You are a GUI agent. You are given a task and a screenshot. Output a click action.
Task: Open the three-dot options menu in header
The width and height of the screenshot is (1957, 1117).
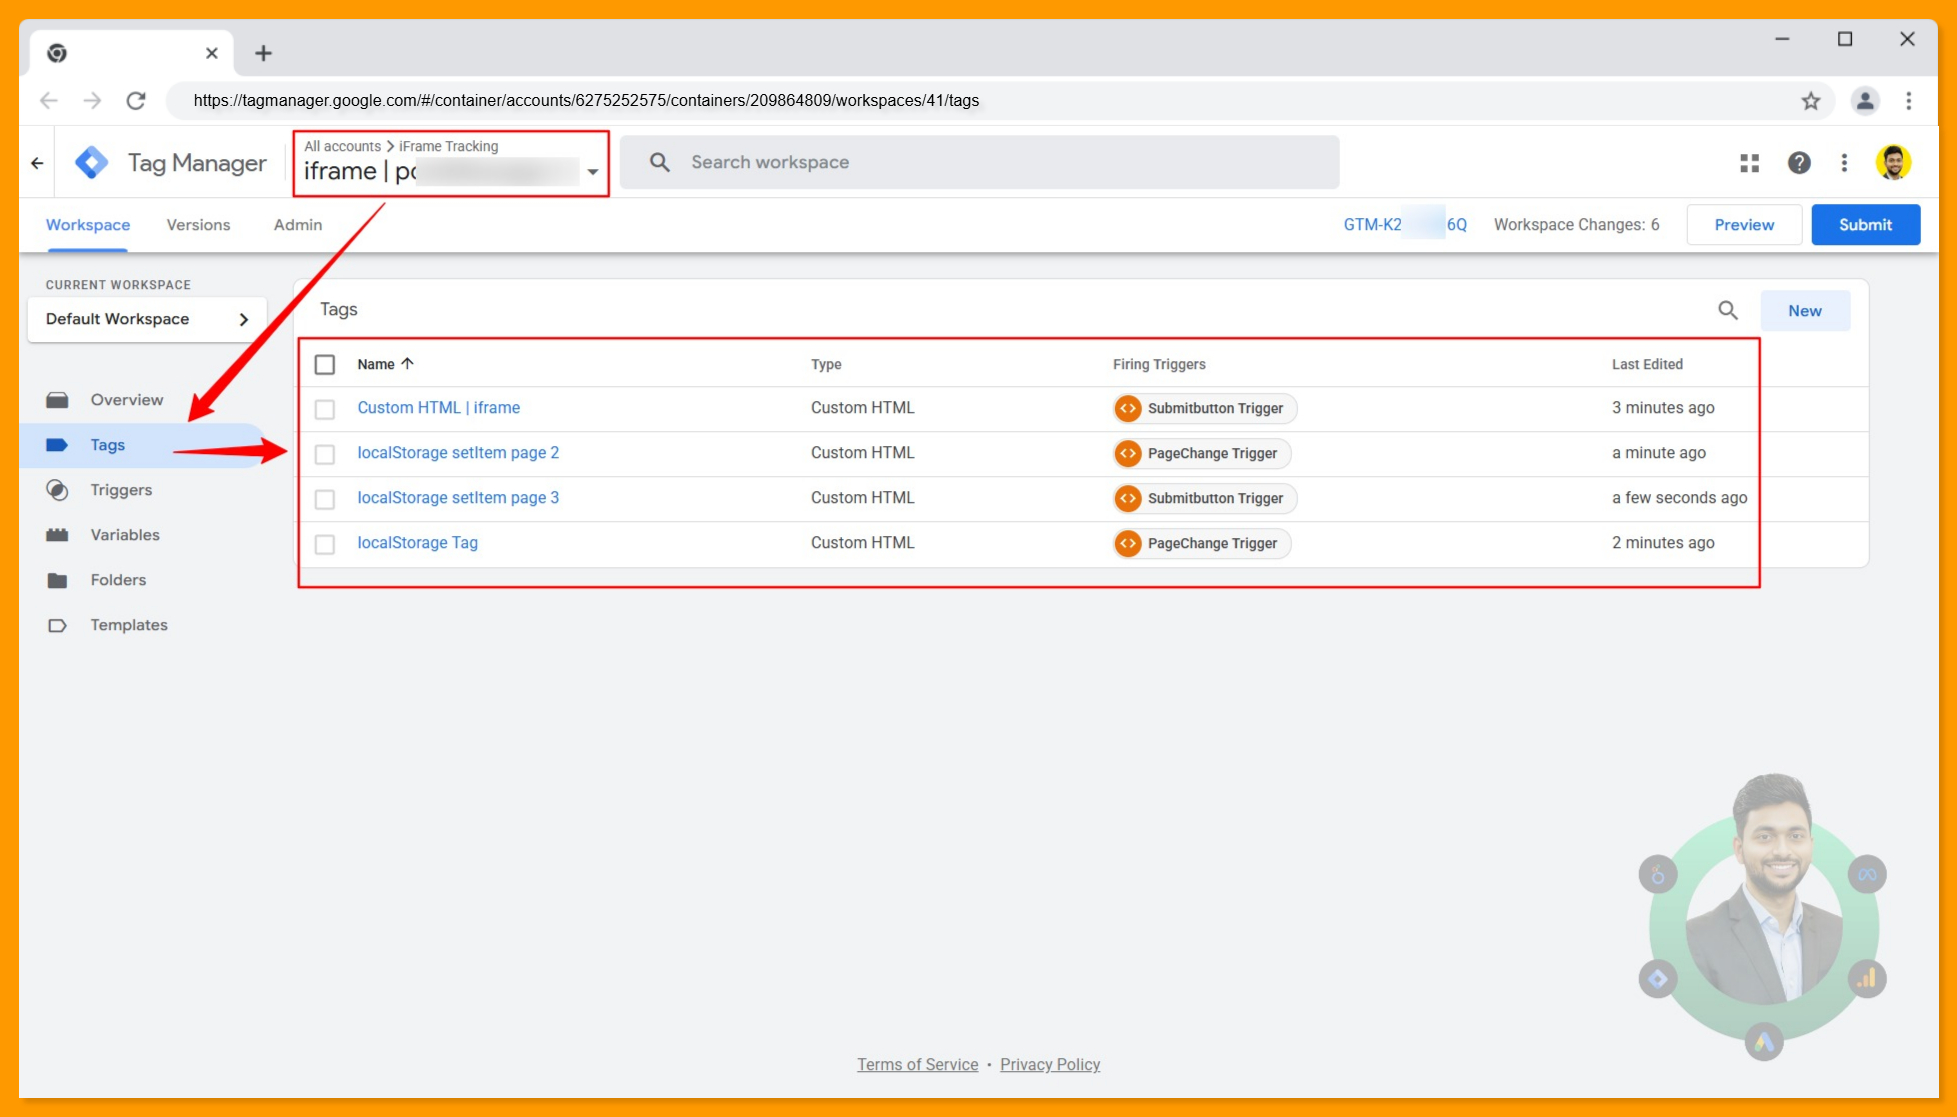(x=1845, y=162)
